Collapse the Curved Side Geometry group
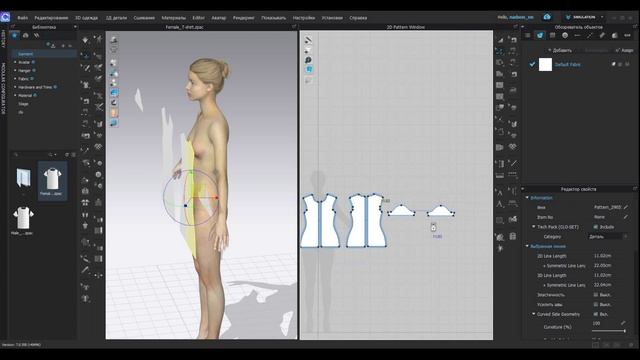The width and height of the screenshot is (640, 360). click(x=533, y=314)
